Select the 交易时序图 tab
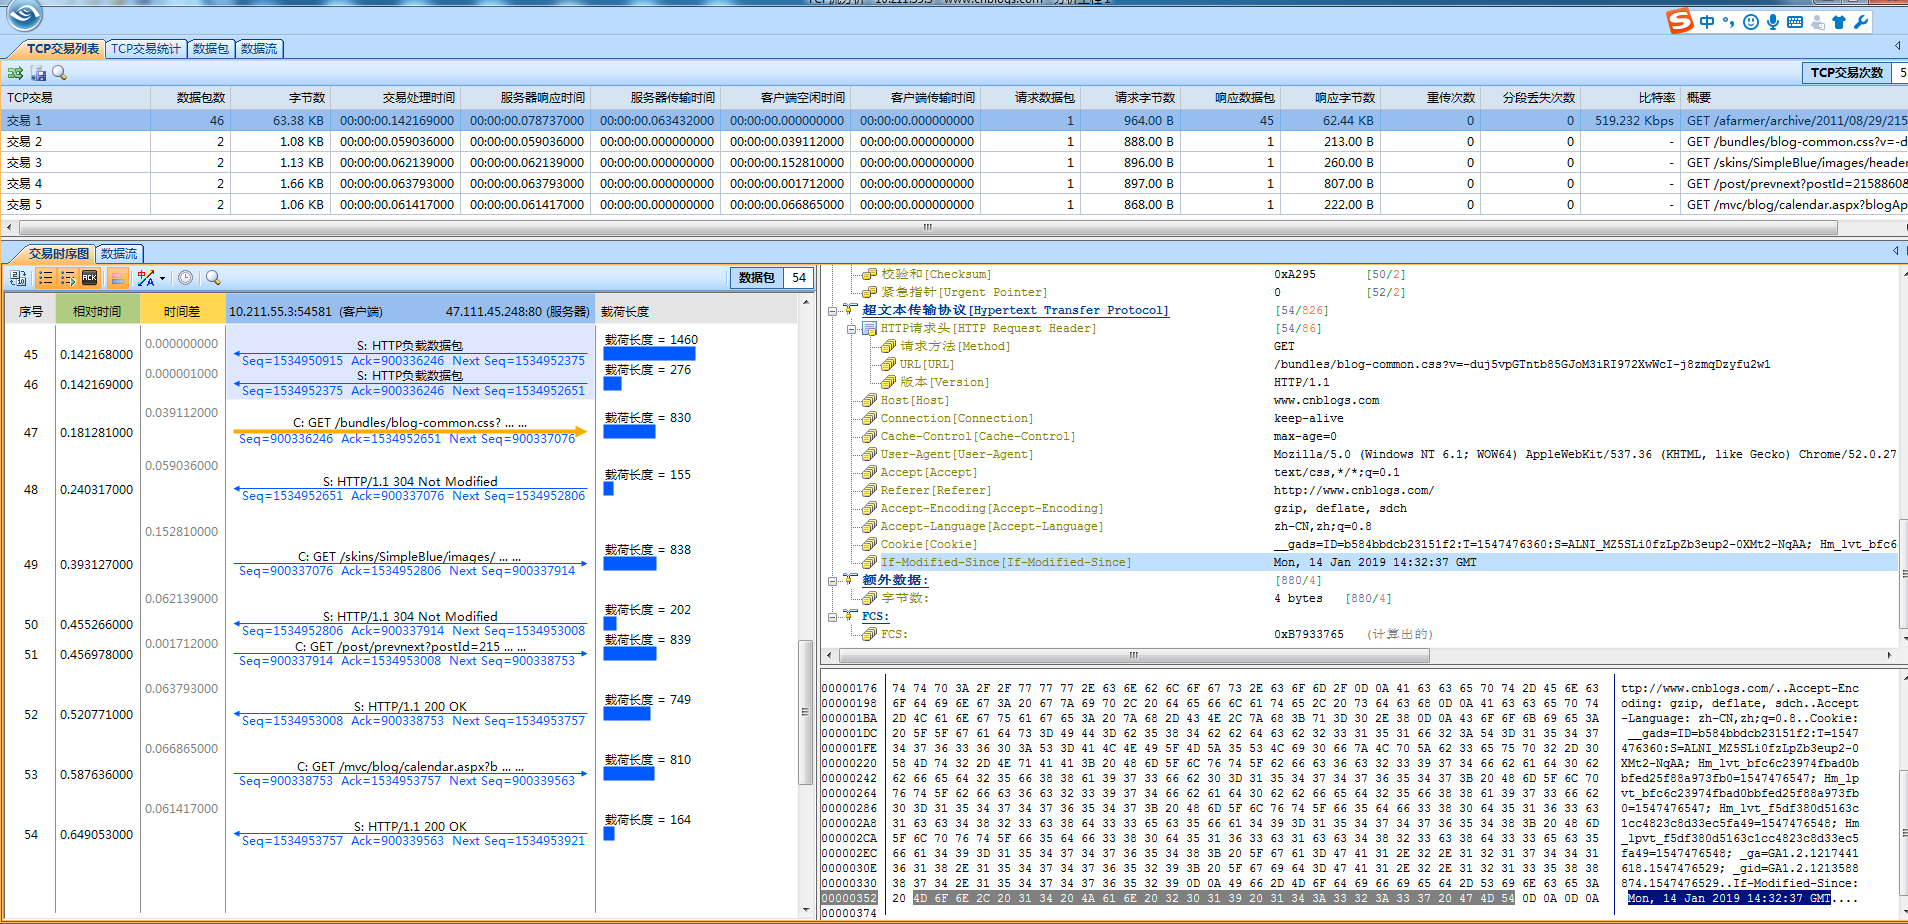The image size is (1908, 924). (x=58, y=253)
